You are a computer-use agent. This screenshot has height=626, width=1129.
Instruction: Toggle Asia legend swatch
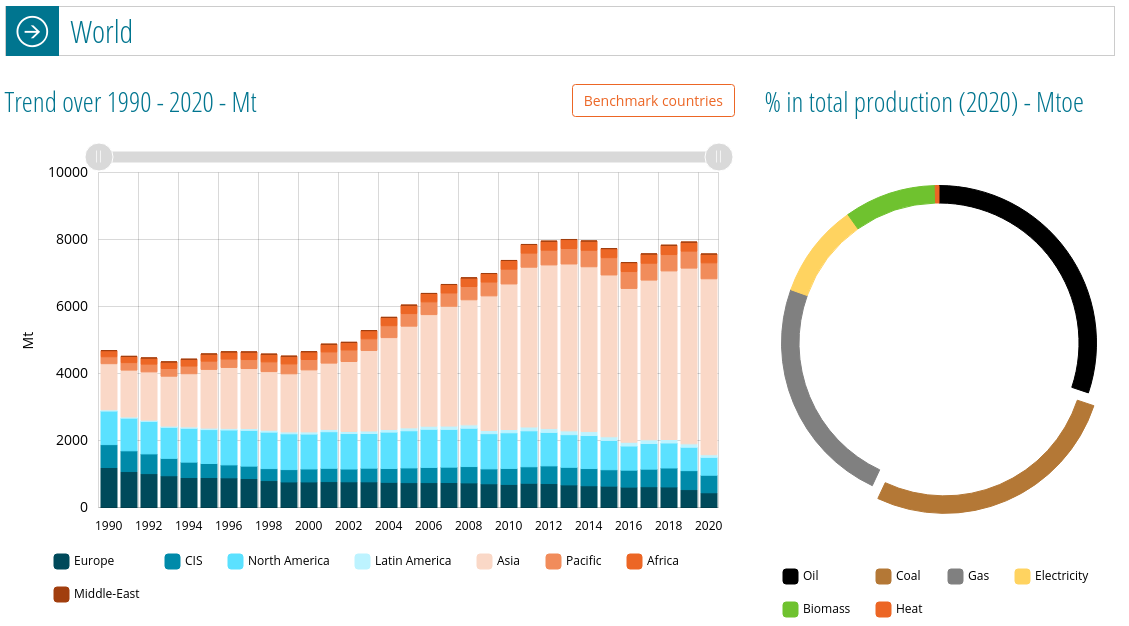click(485, 561)
